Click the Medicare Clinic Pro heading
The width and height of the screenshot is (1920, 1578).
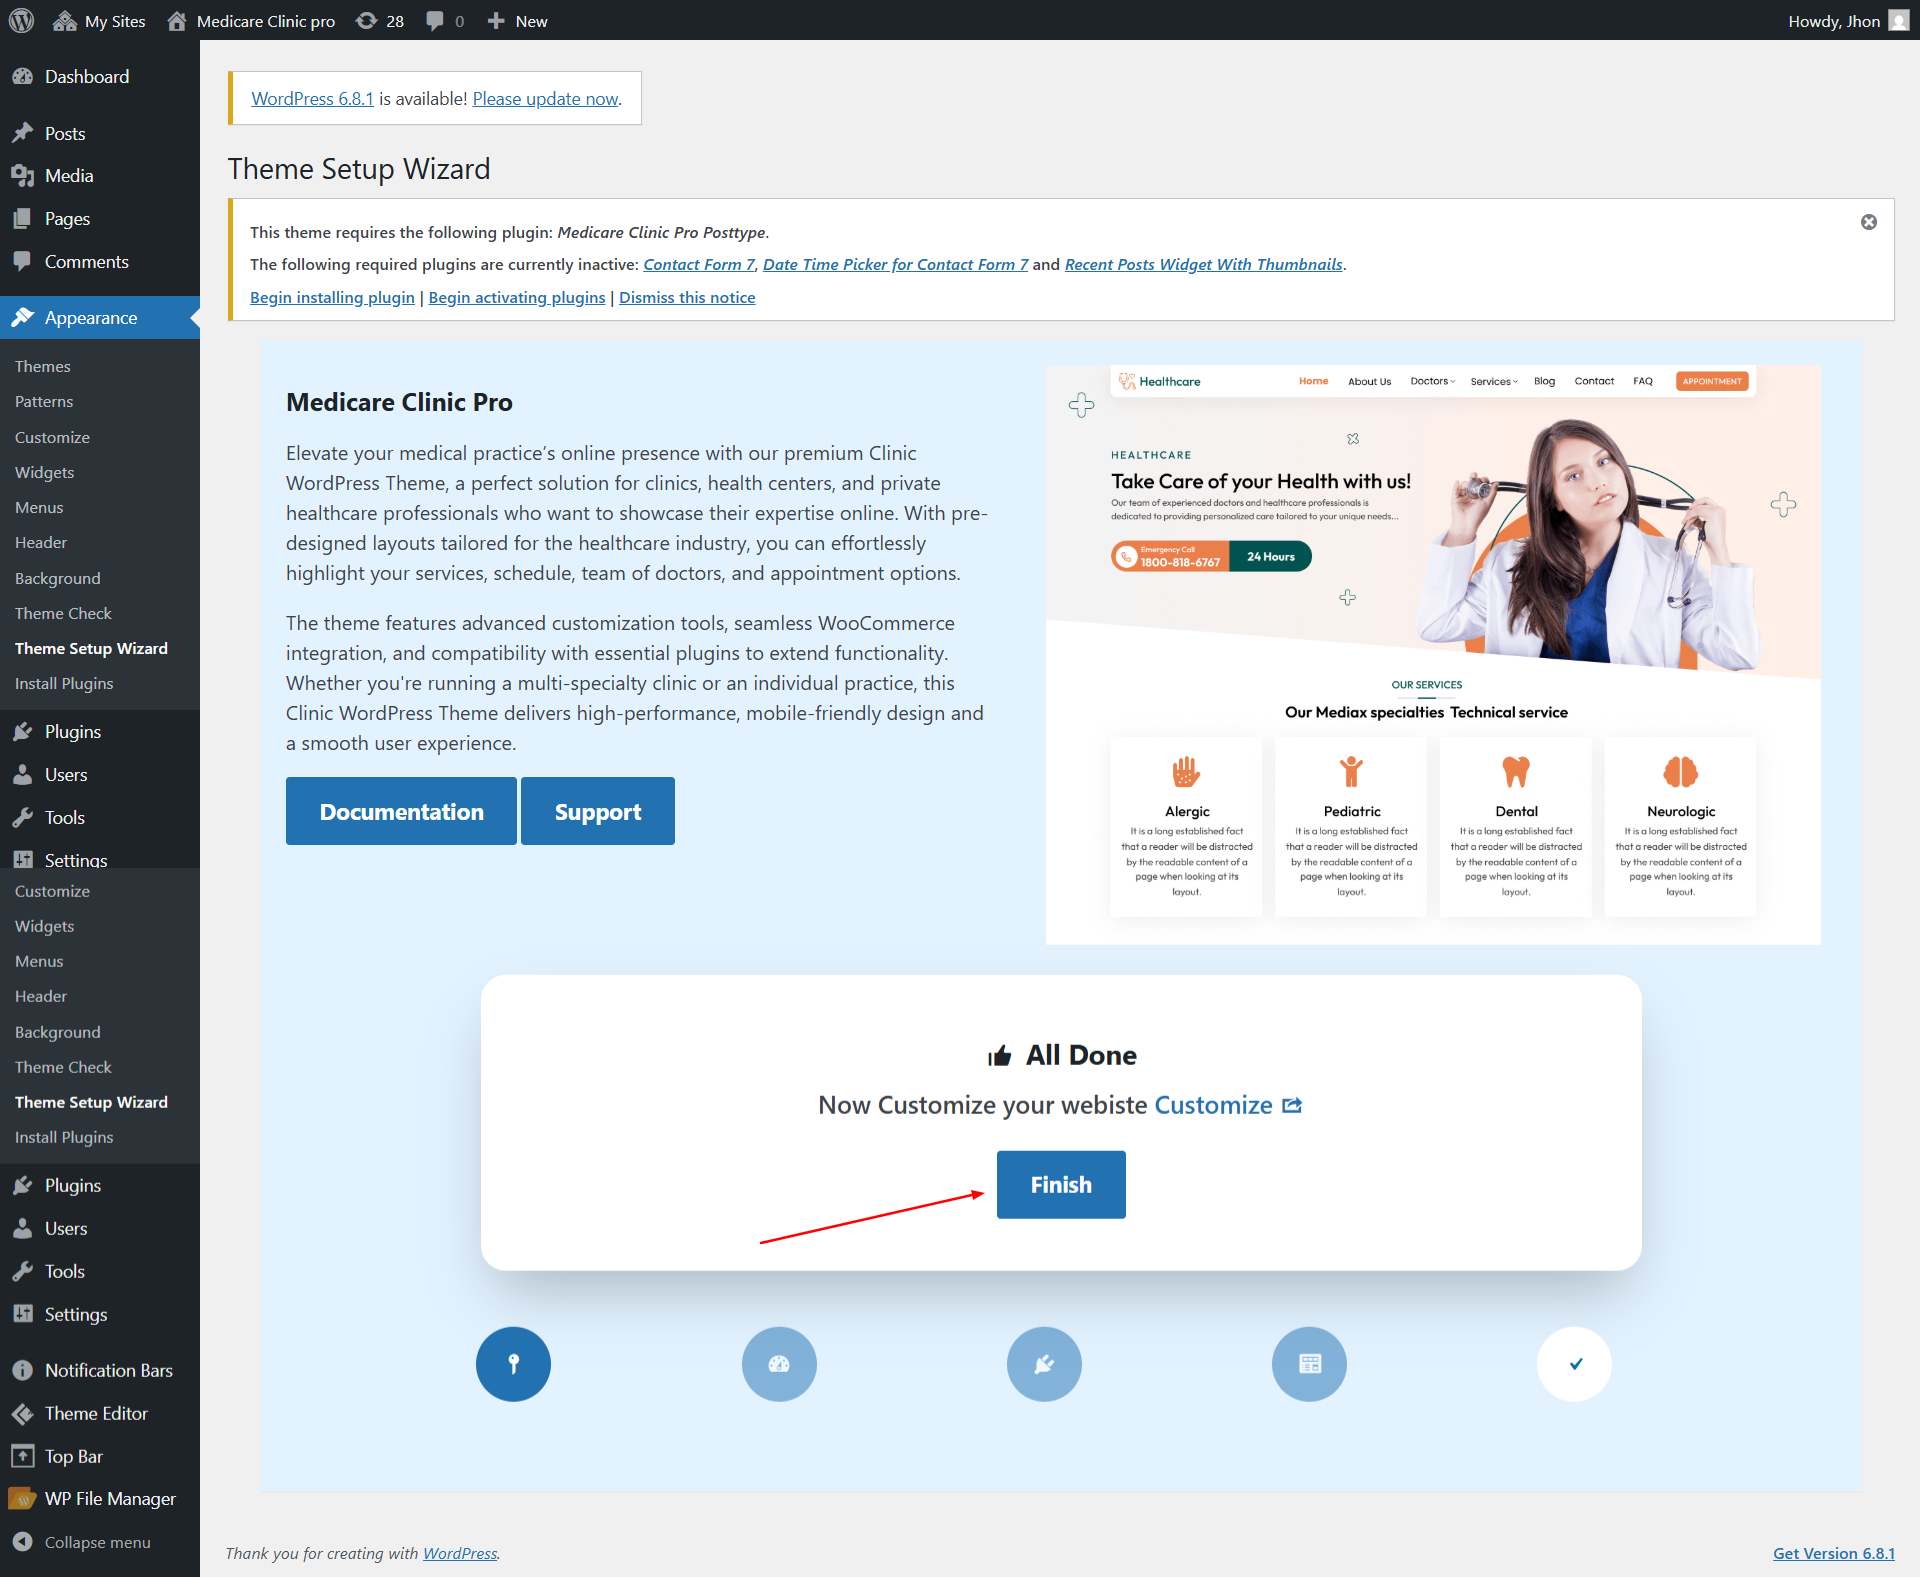(x=399, y=402)
